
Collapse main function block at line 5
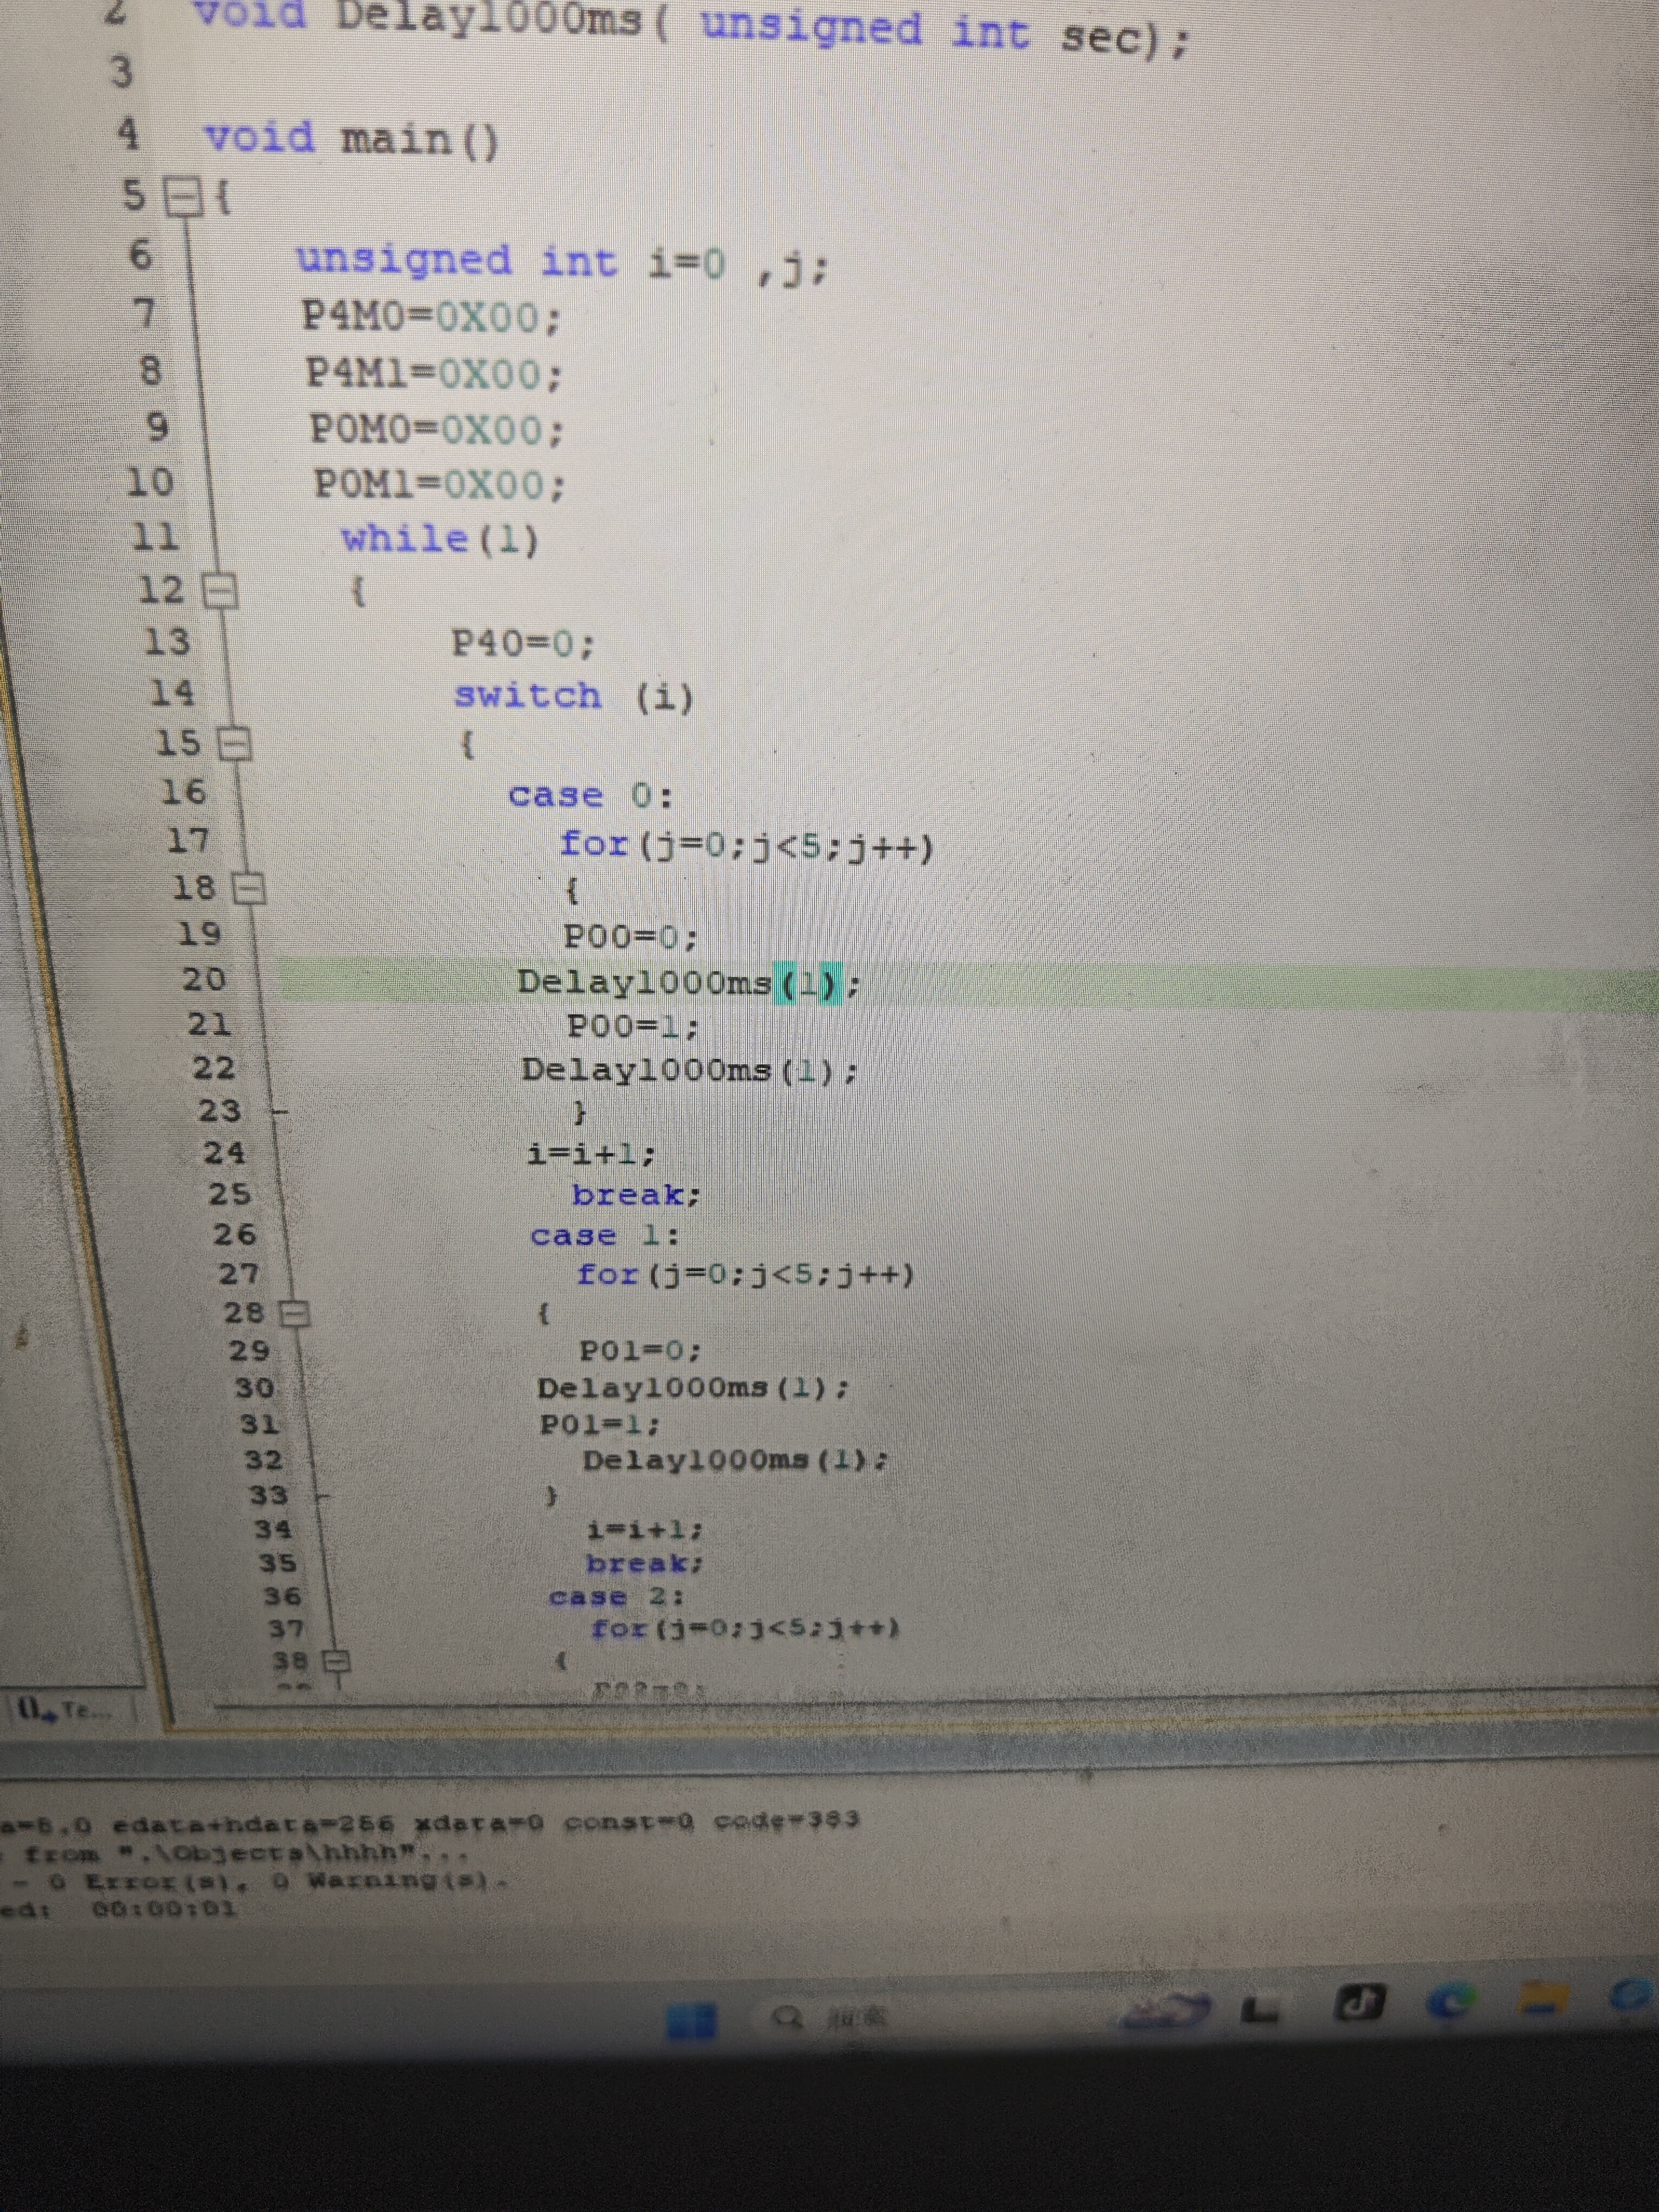[x=183, y=197]
